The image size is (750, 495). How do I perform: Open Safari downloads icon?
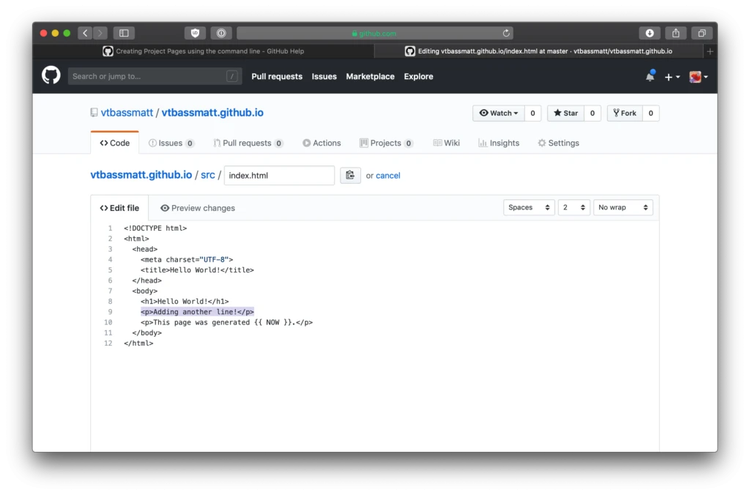[649, 33]
